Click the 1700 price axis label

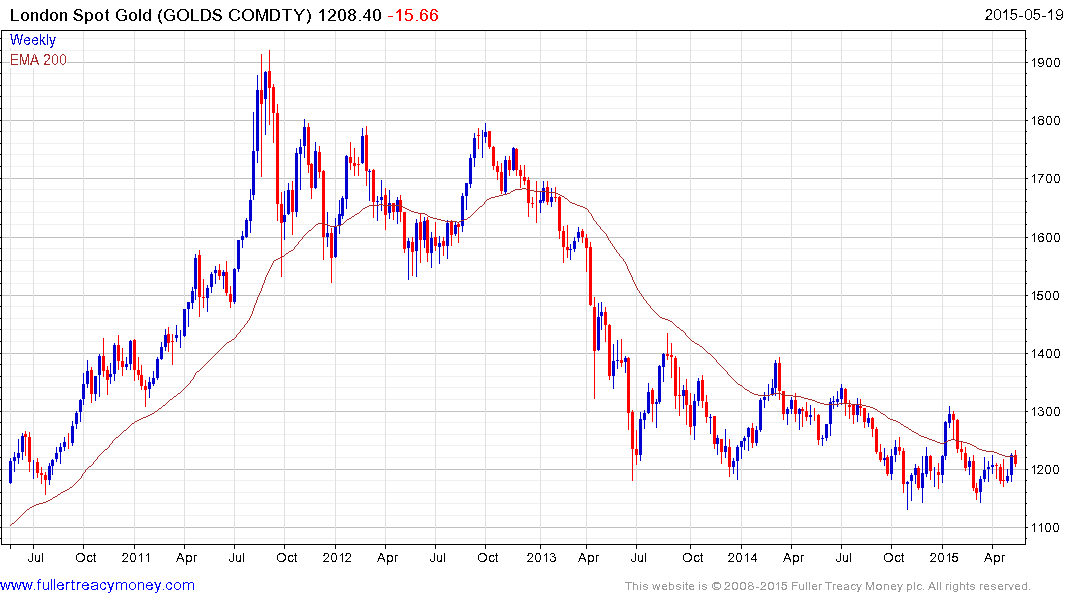tap(1046, 179)
